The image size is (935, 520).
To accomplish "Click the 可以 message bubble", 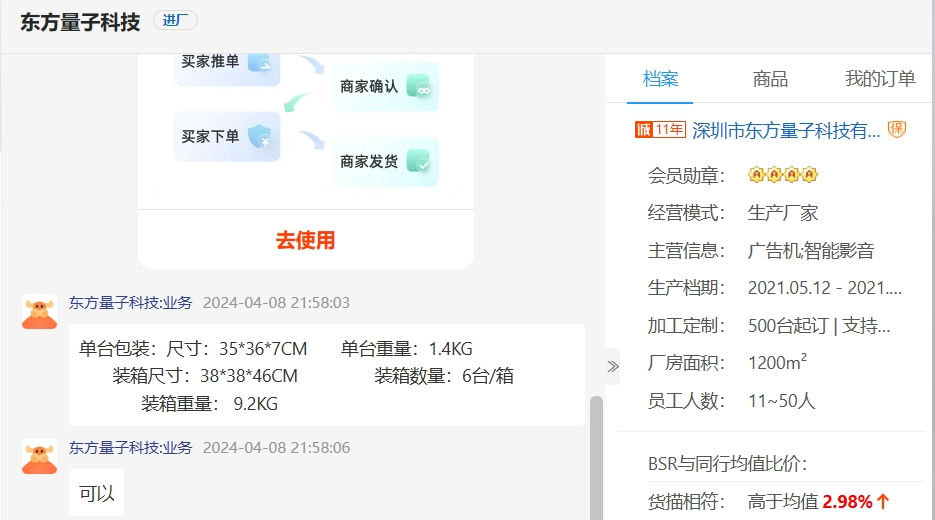I will [97, 493].
